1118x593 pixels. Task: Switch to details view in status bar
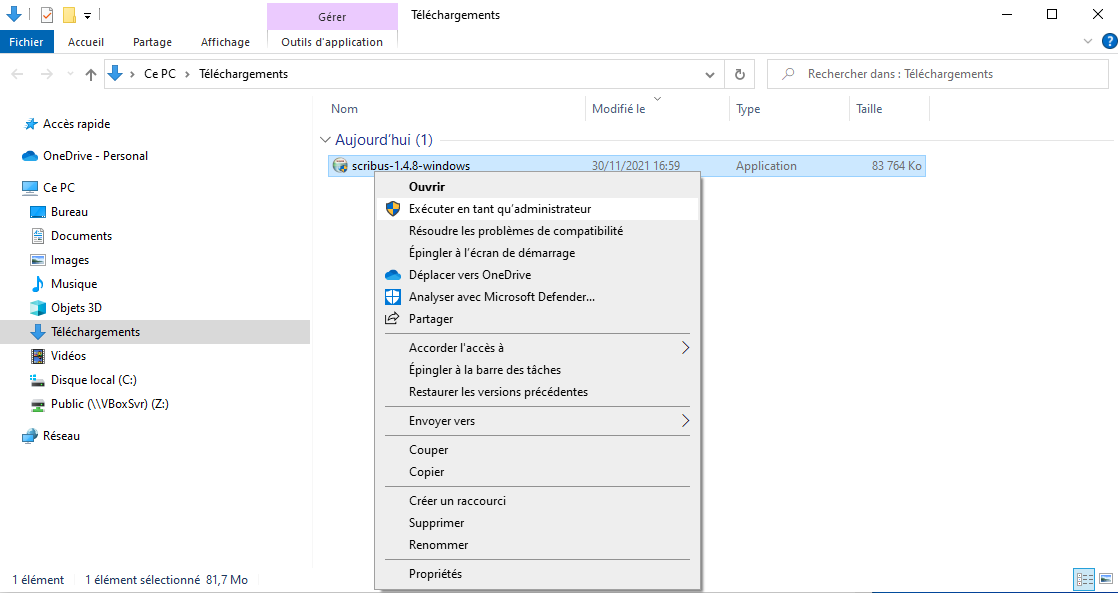pyautogui.click(x=1084, y=579)
